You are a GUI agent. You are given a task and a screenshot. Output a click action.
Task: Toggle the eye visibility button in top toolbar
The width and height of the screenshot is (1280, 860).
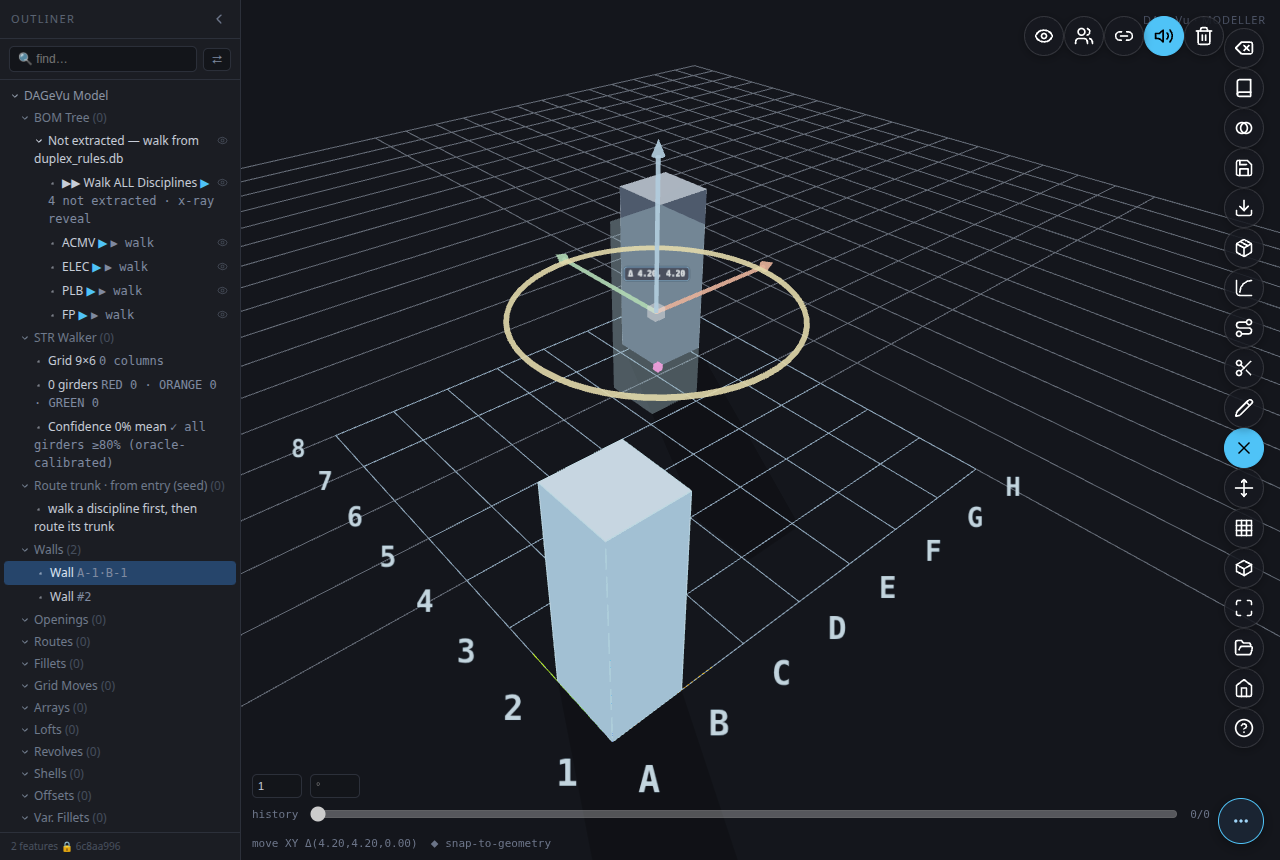1044,36
